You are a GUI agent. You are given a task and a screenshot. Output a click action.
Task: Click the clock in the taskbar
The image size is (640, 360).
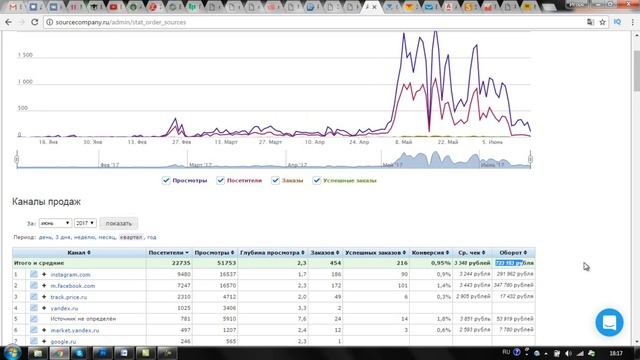coord(616,353)
